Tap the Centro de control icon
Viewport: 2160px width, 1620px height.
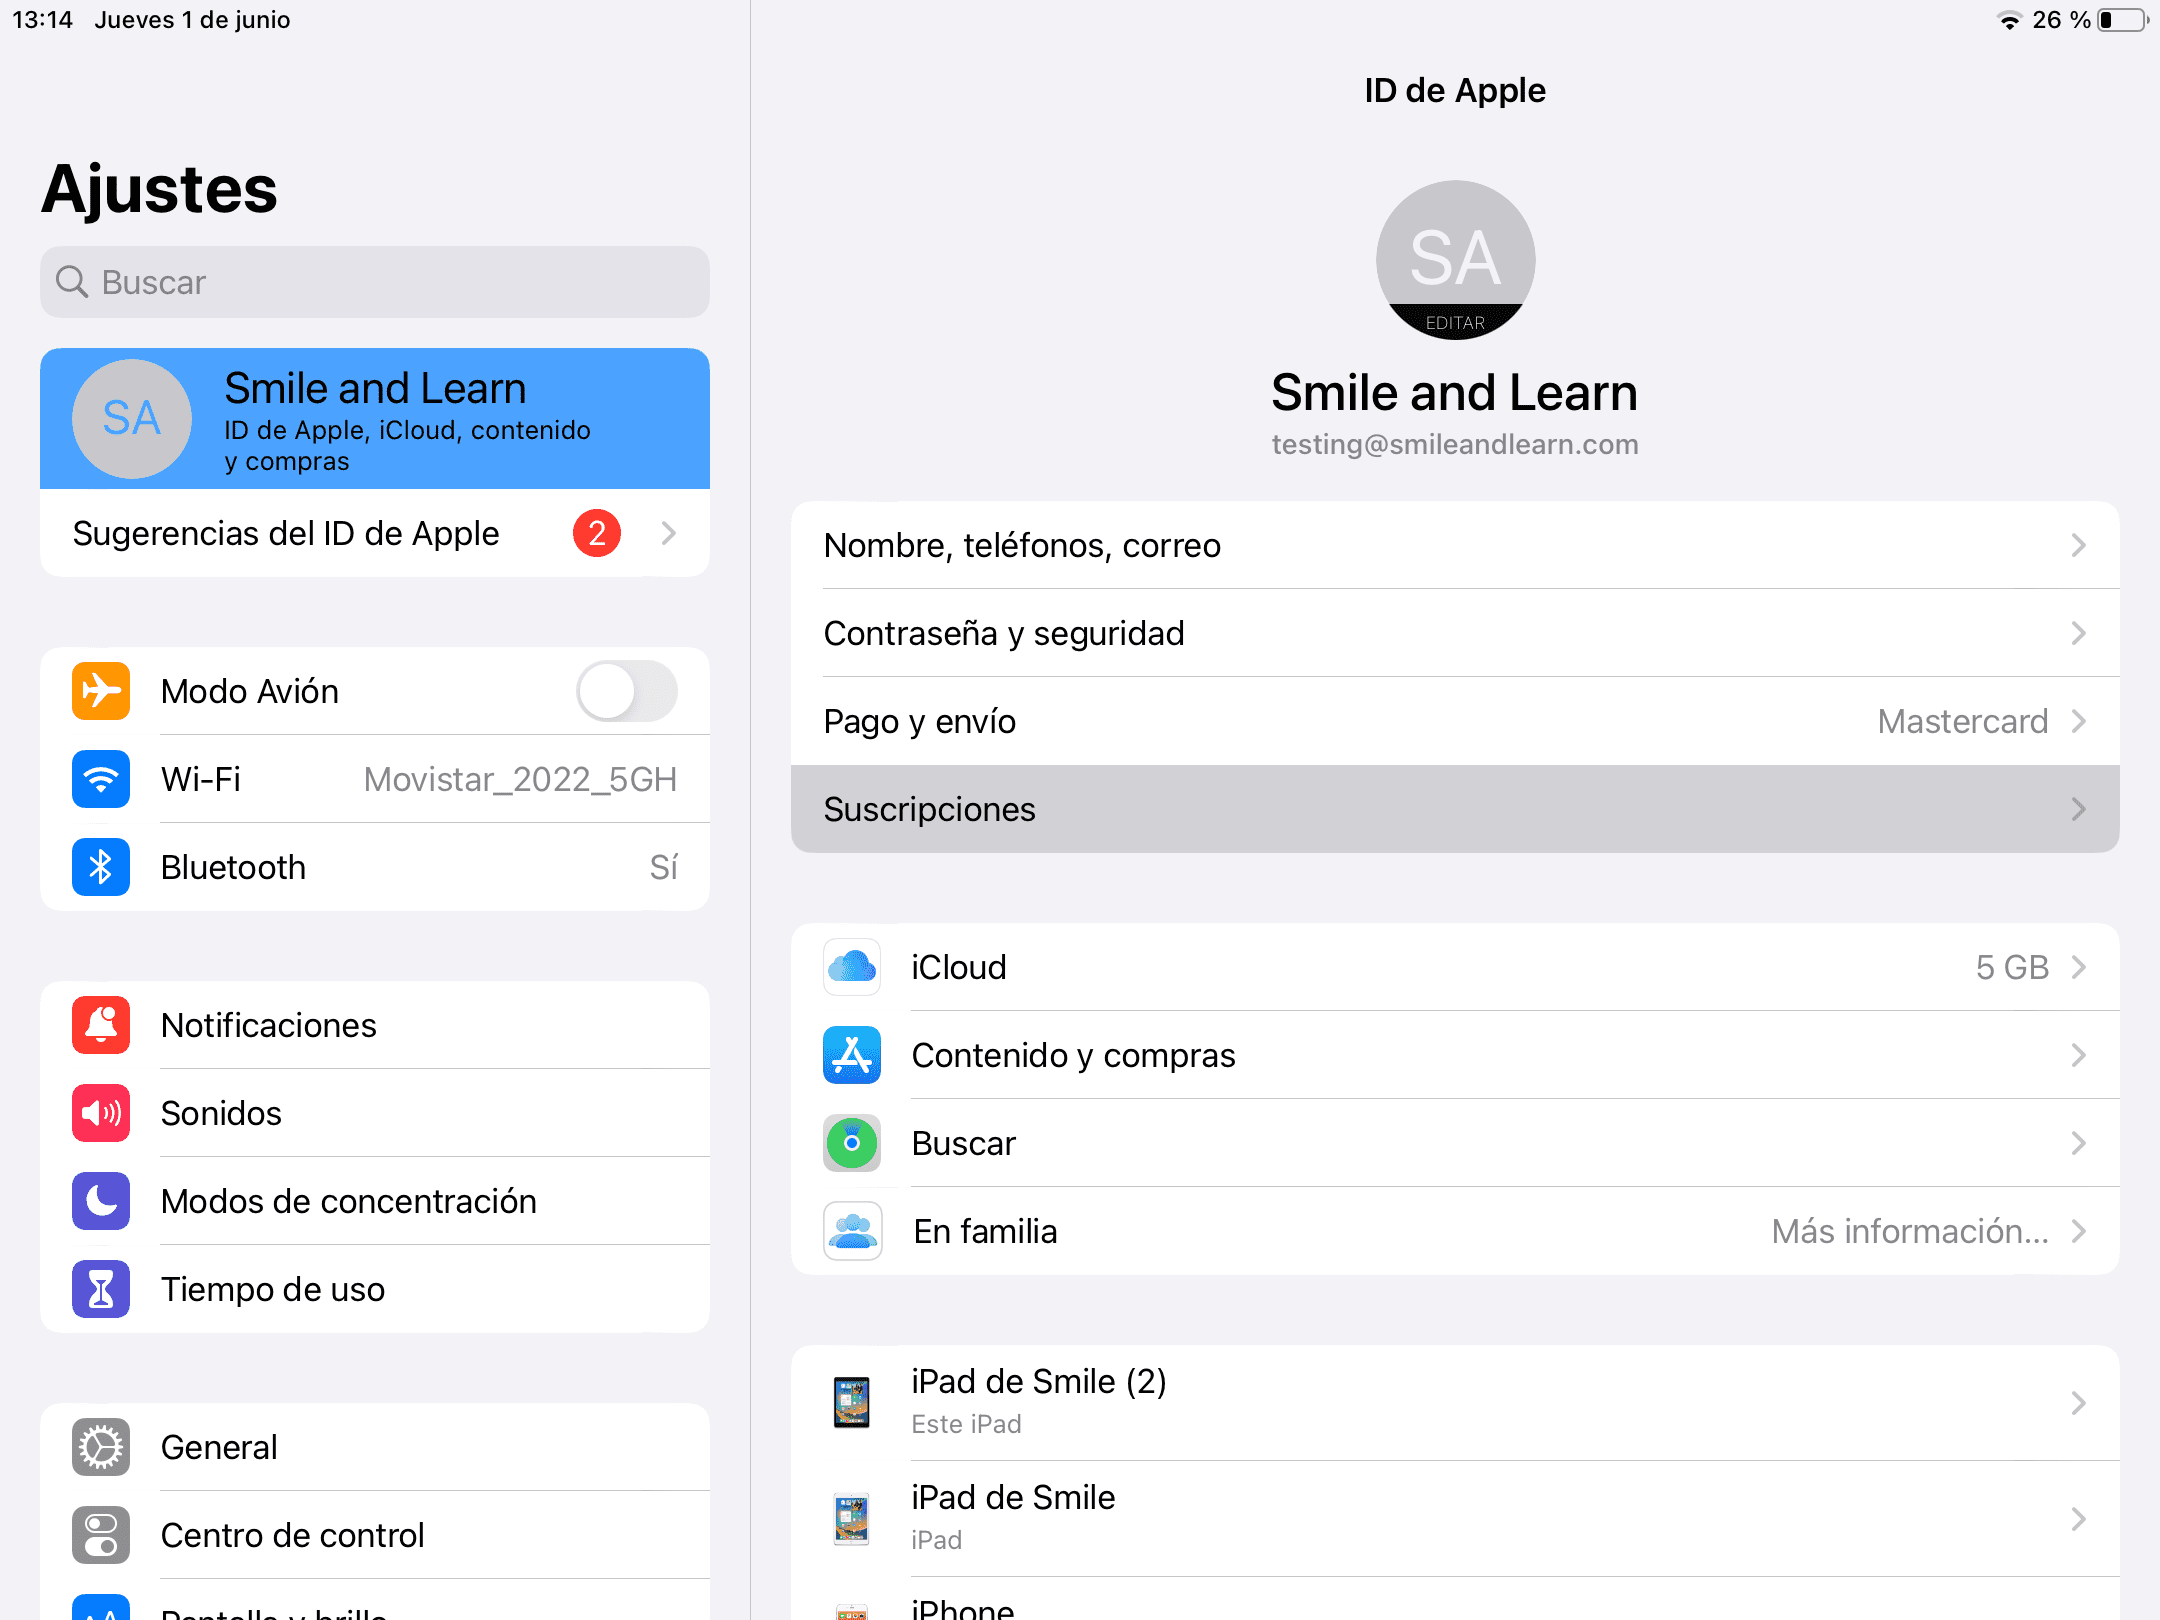coord(101,1535)
